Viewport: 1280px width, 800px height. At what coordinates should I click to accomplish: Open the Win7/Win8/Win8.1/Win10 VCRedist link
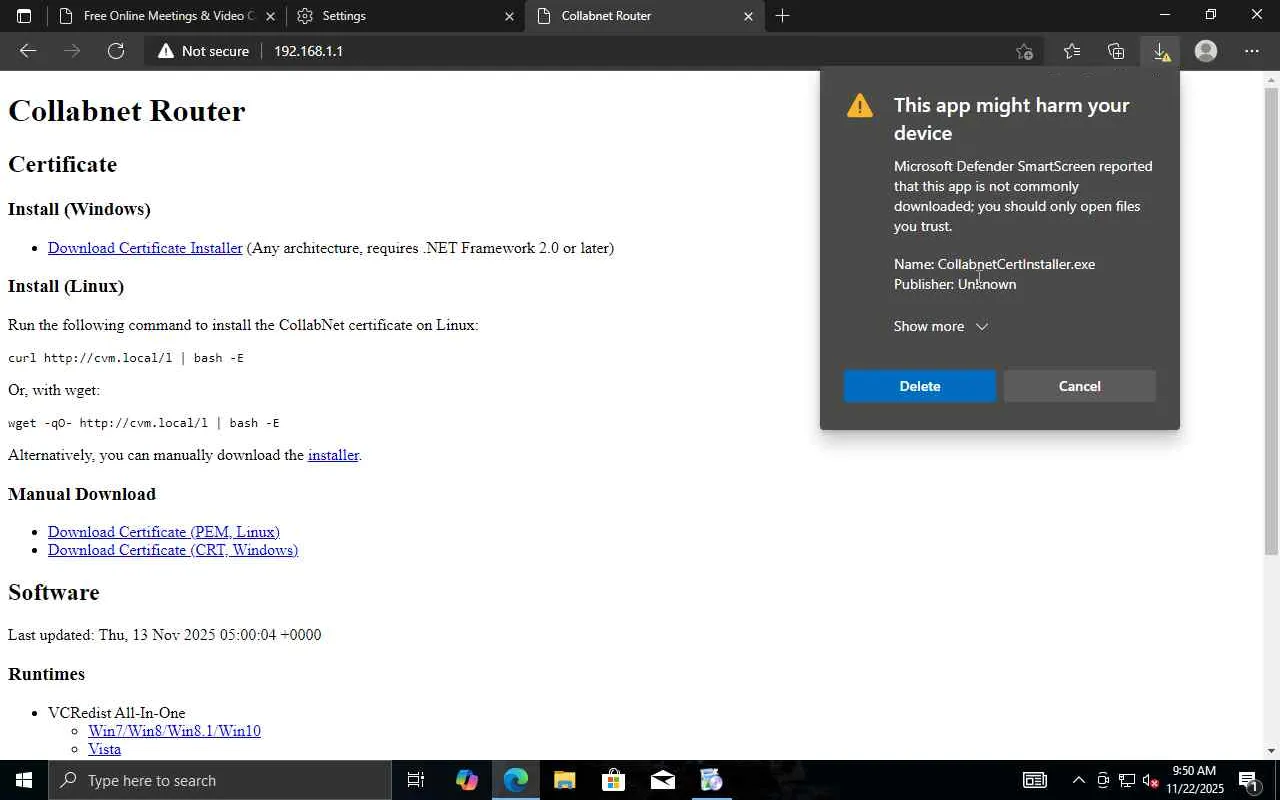[174, 731]
